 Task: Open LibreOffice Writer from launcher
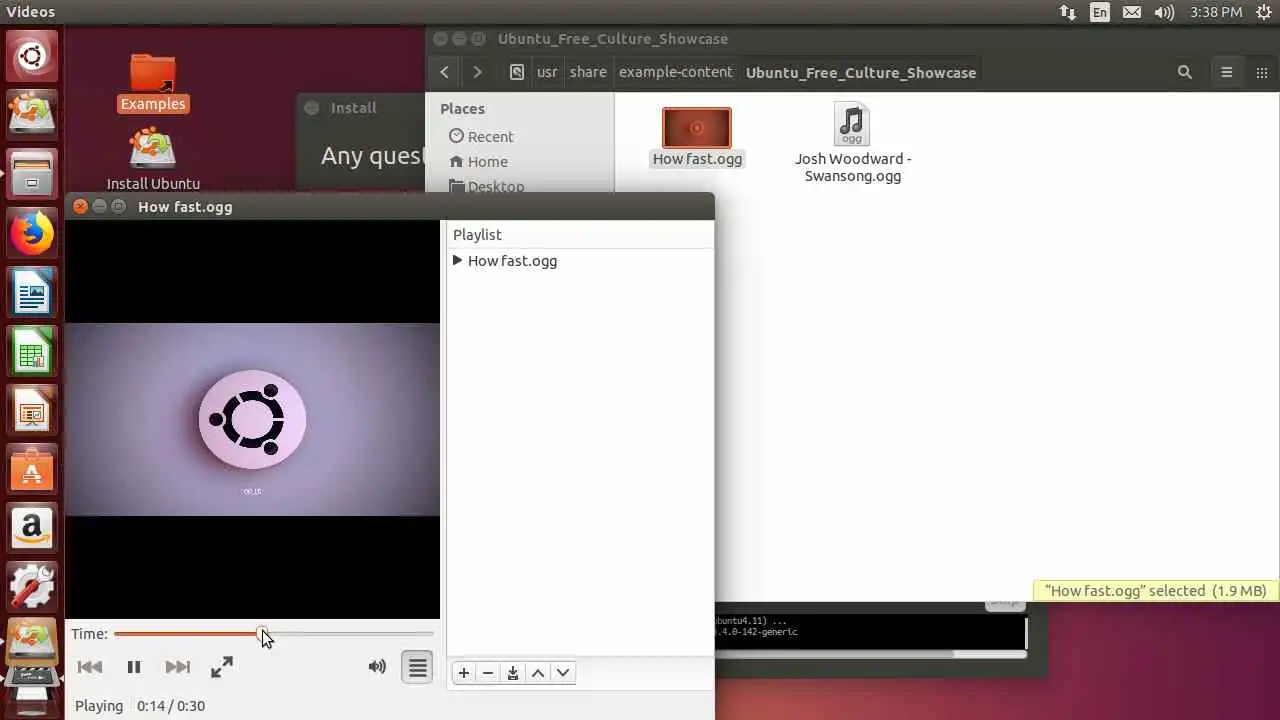coord(32,294)
